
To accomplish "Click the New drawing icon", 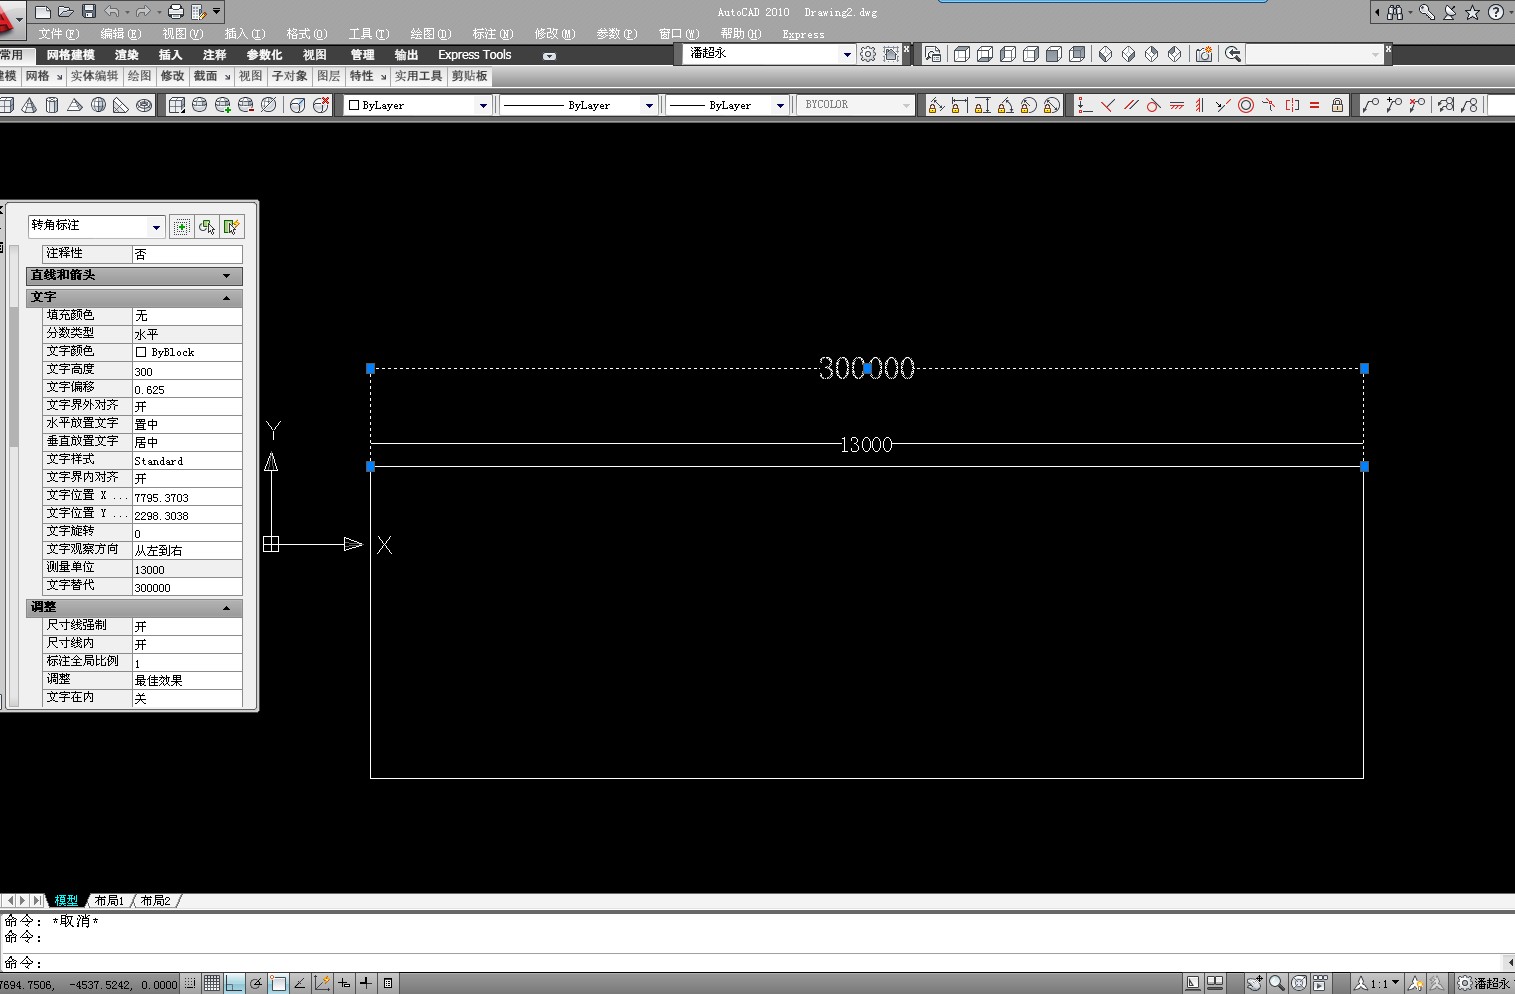I will 42,12.
